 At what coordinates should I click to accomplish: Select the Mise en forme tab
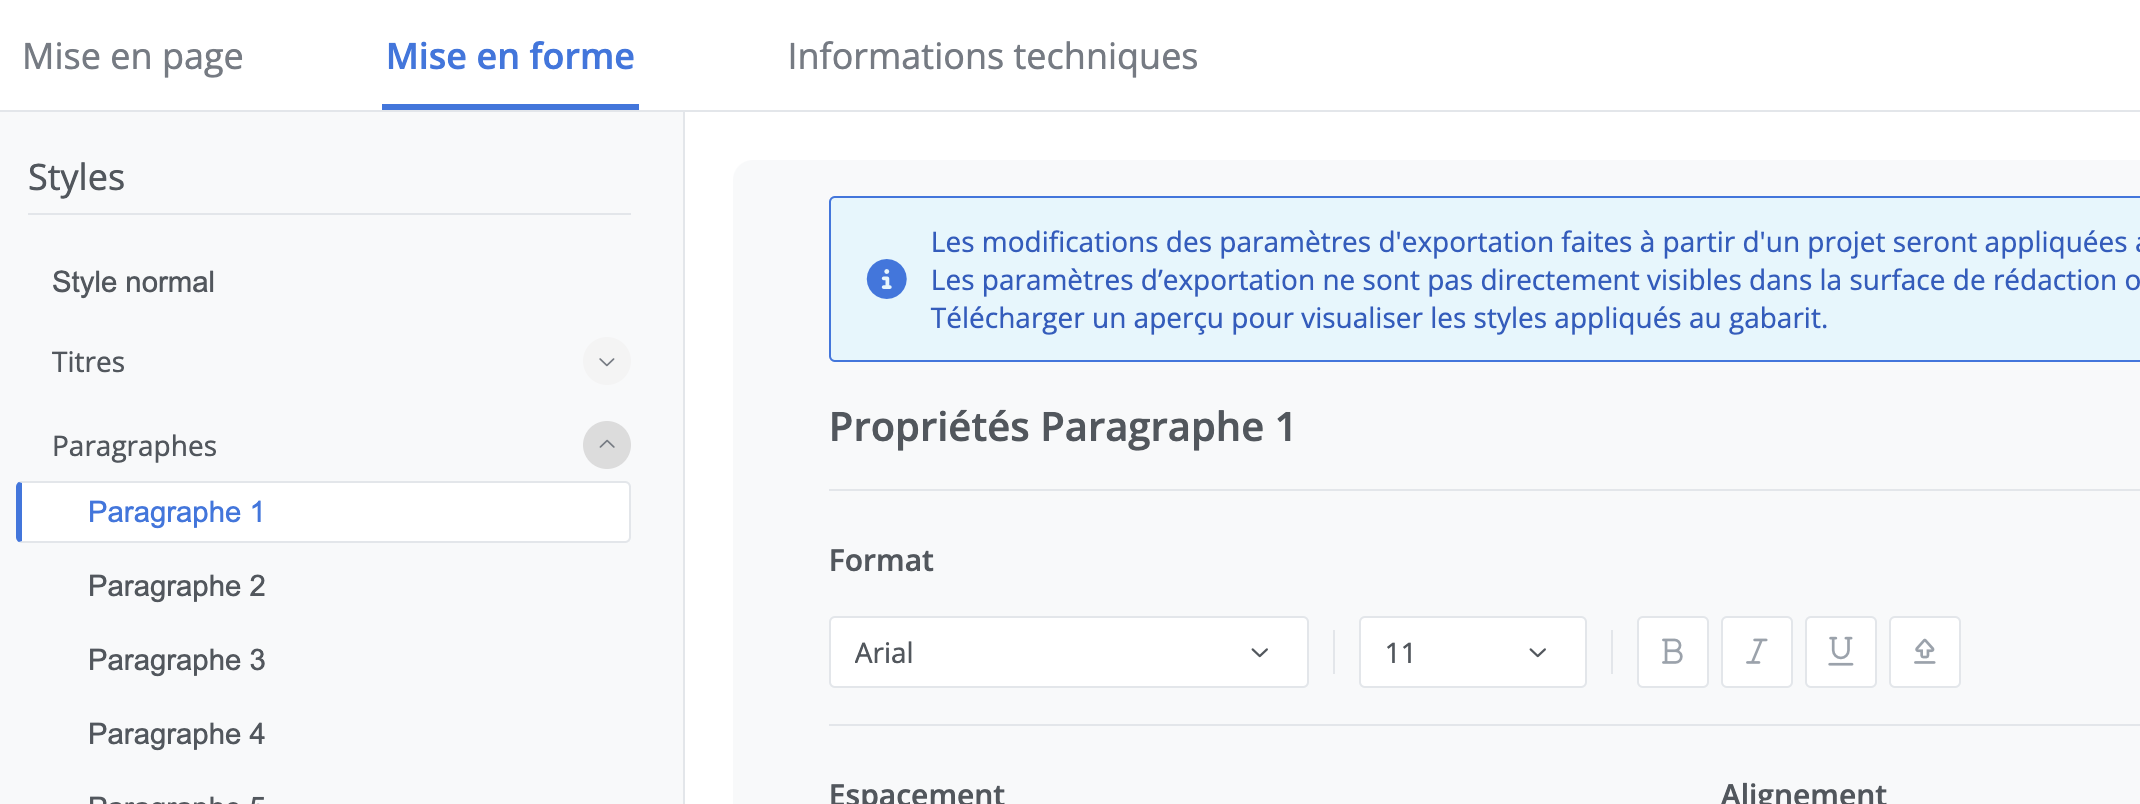point(510,57)
